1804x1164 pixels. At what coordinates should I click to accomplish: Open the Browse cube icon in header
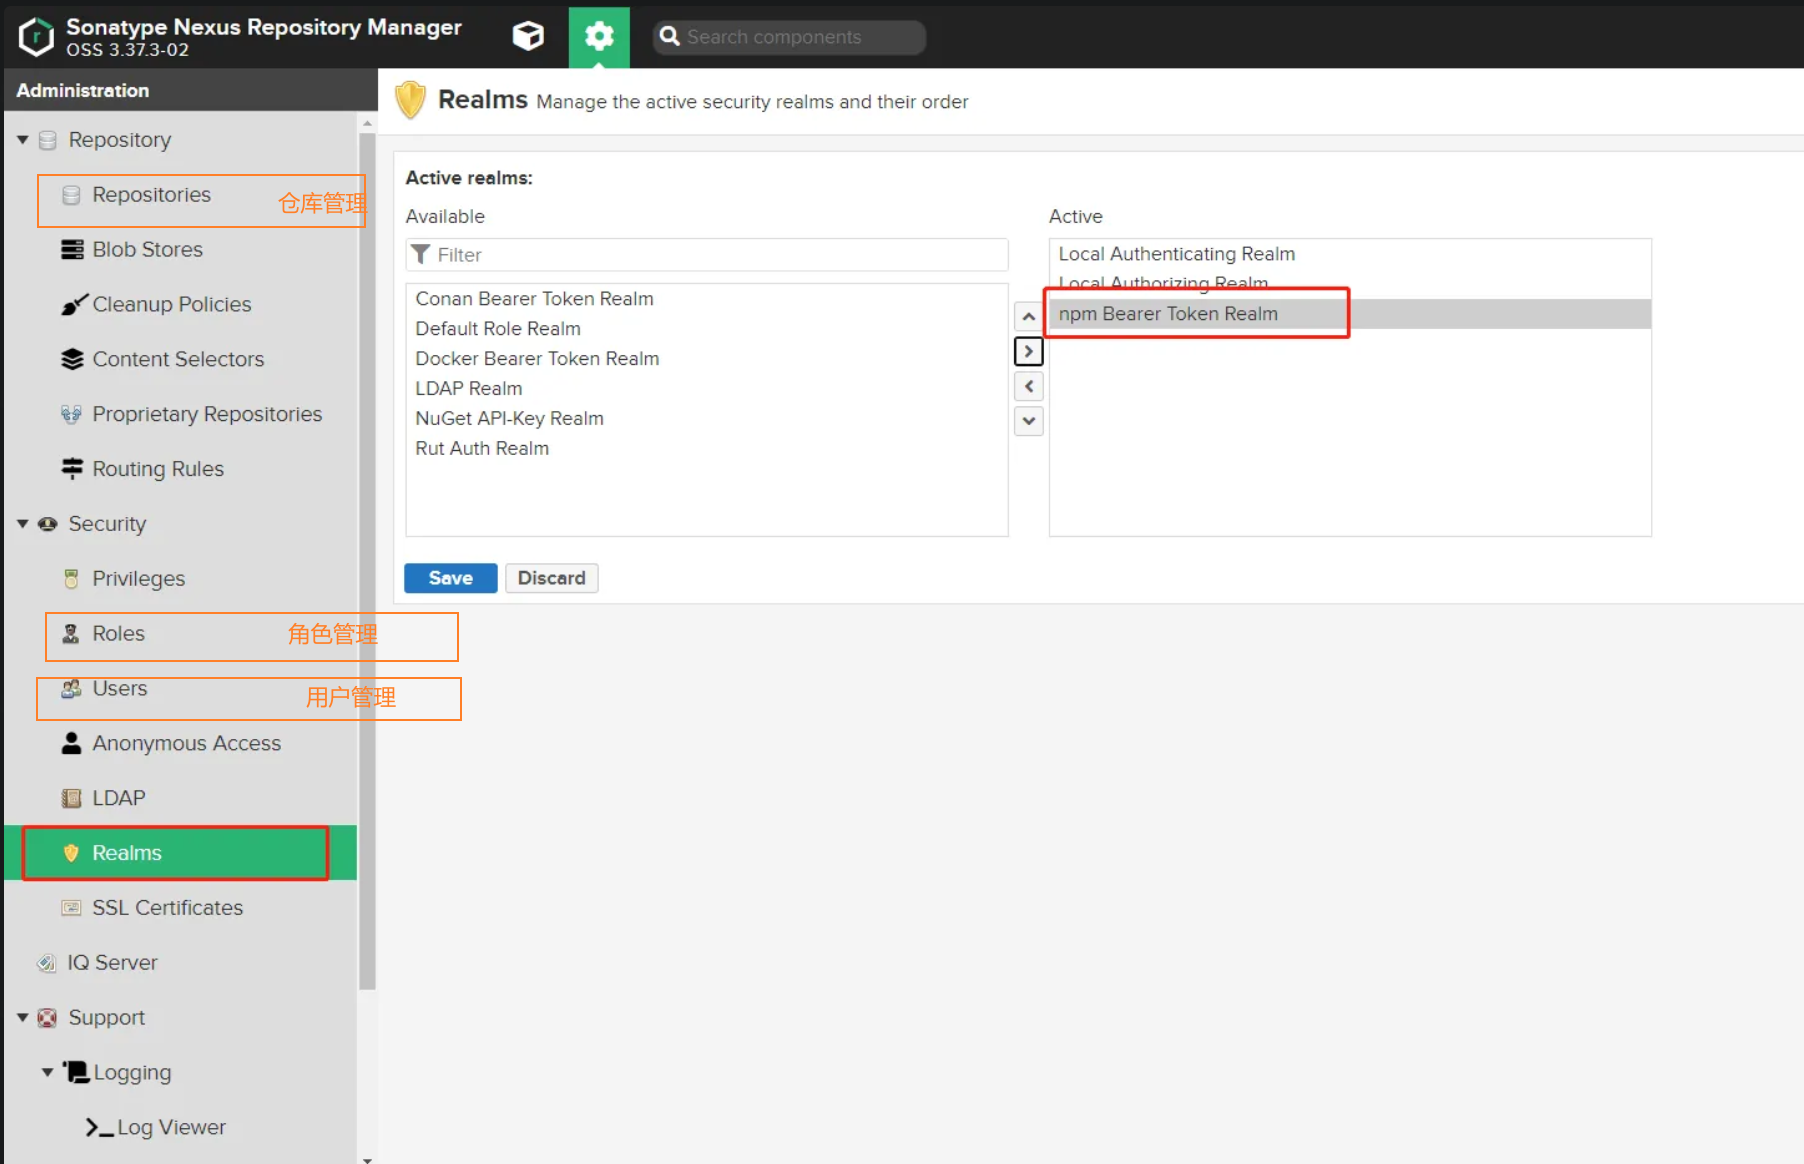(x=528, y=37)
